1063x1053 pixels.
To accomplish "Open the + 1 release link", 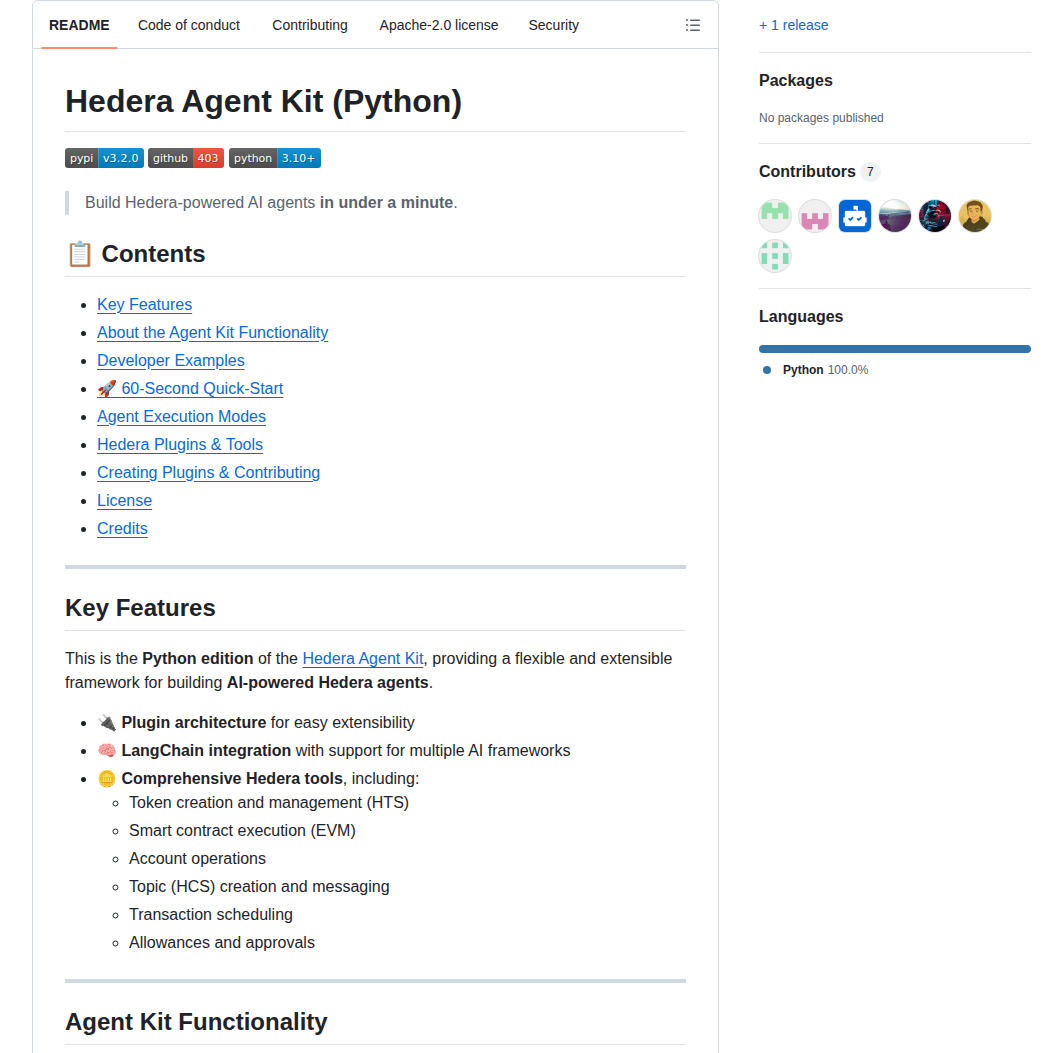I will (x=793, y=24).
